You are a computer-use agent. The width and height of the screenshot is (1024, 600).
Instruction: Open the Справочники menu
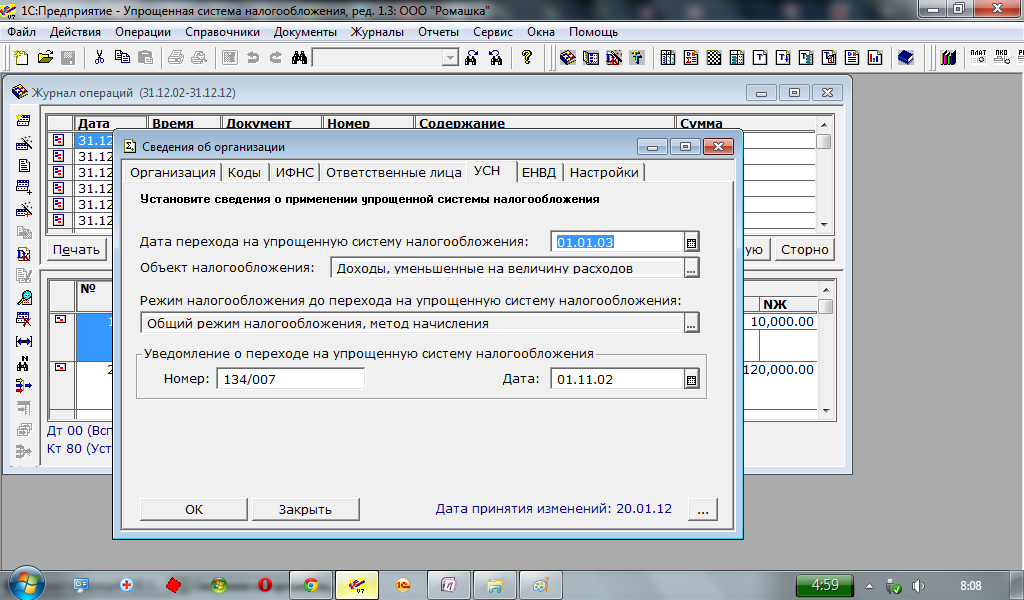tap(215, 31)
